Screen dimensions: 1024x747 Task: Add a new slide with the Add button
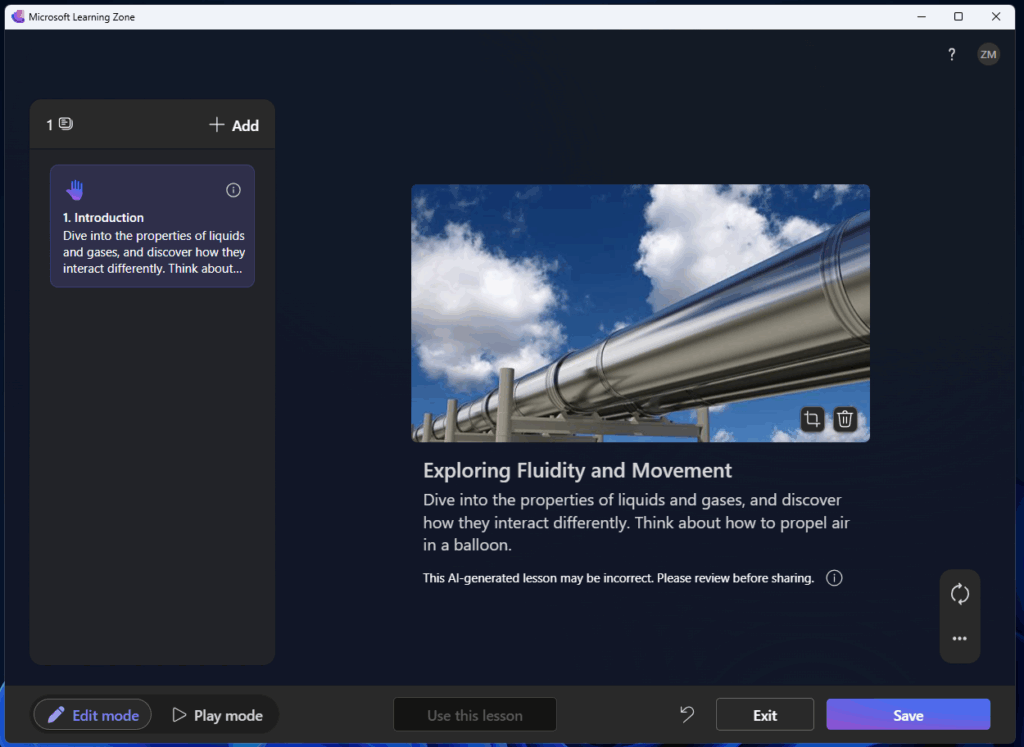click(x=234, y=125)
